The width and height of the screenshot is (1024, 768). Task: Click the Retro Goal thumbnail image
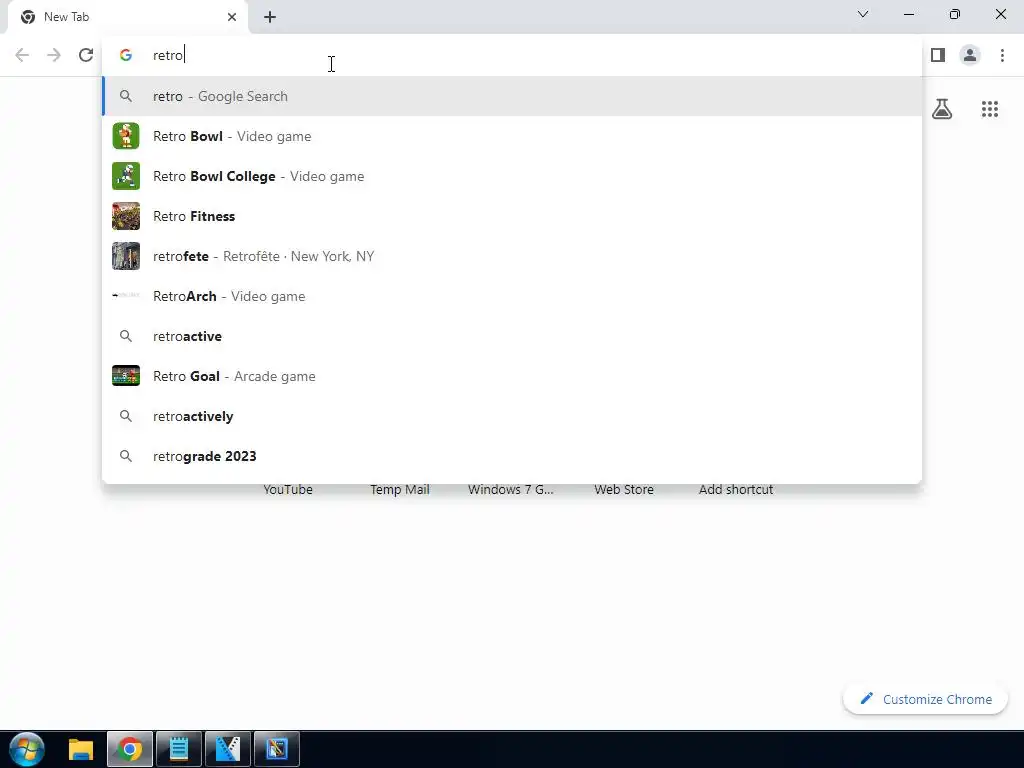click(x=126, y=376)
